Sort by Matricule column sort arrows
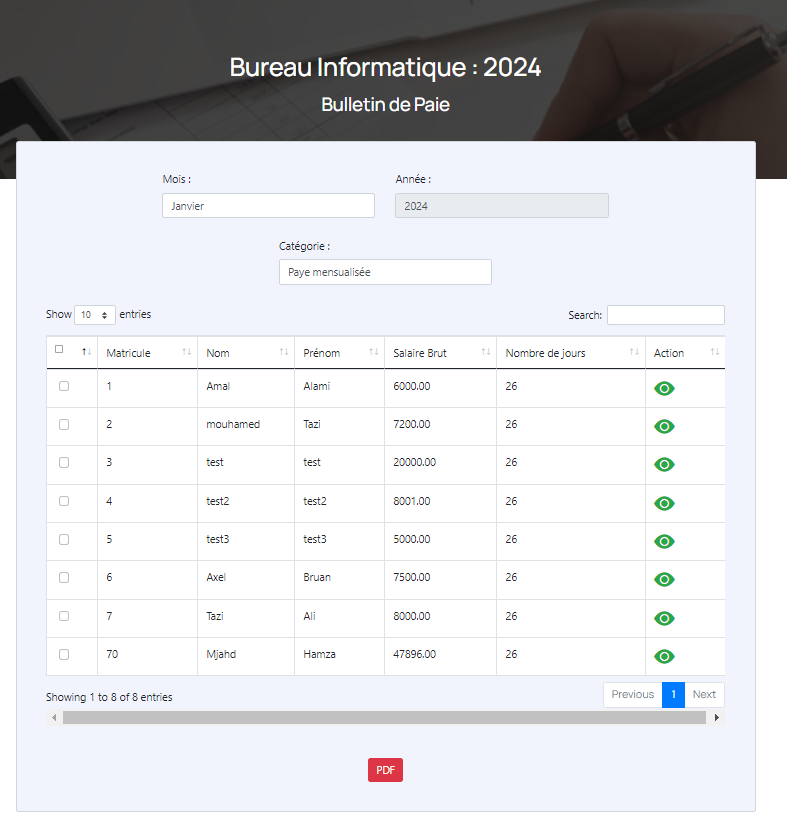Screen dimensions: 787x821 tap(187, 353)
